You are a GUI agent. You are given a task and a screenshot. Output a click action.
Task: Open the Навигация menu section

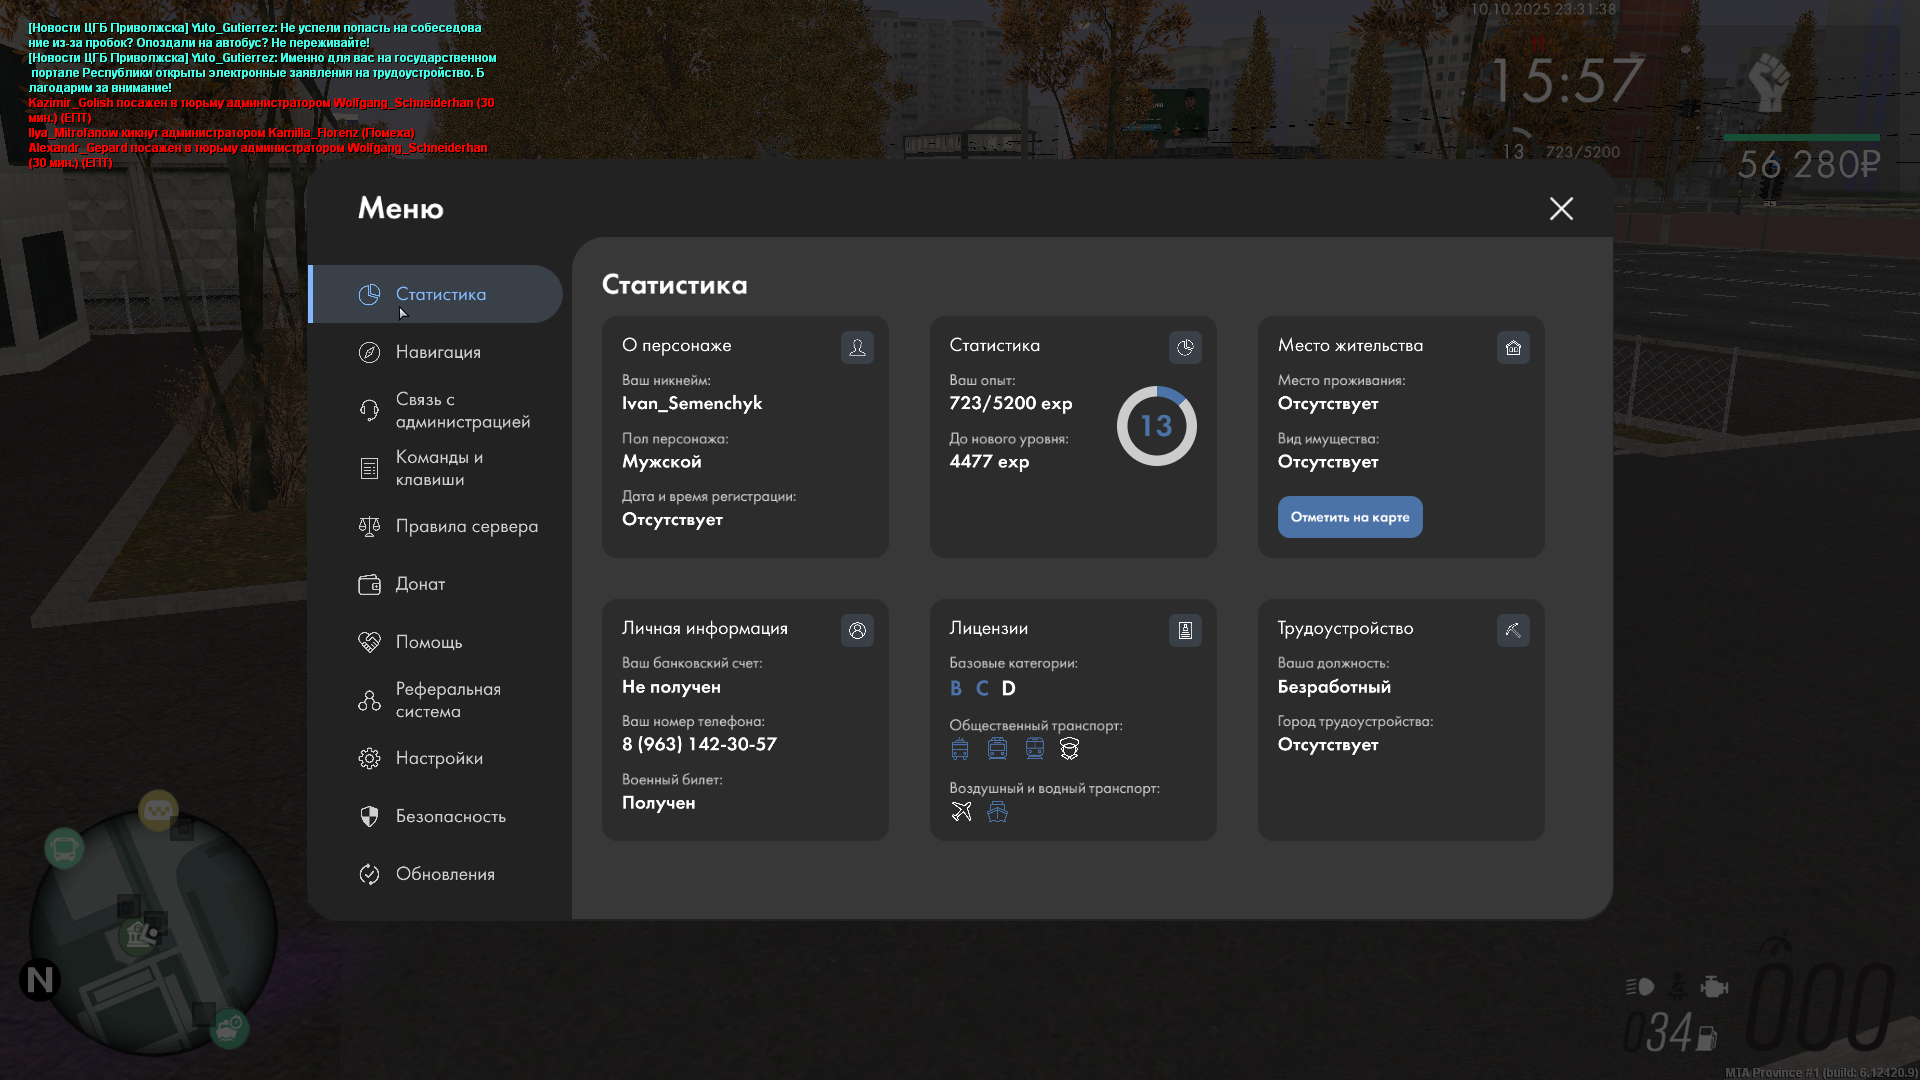[x=437, y=352]
